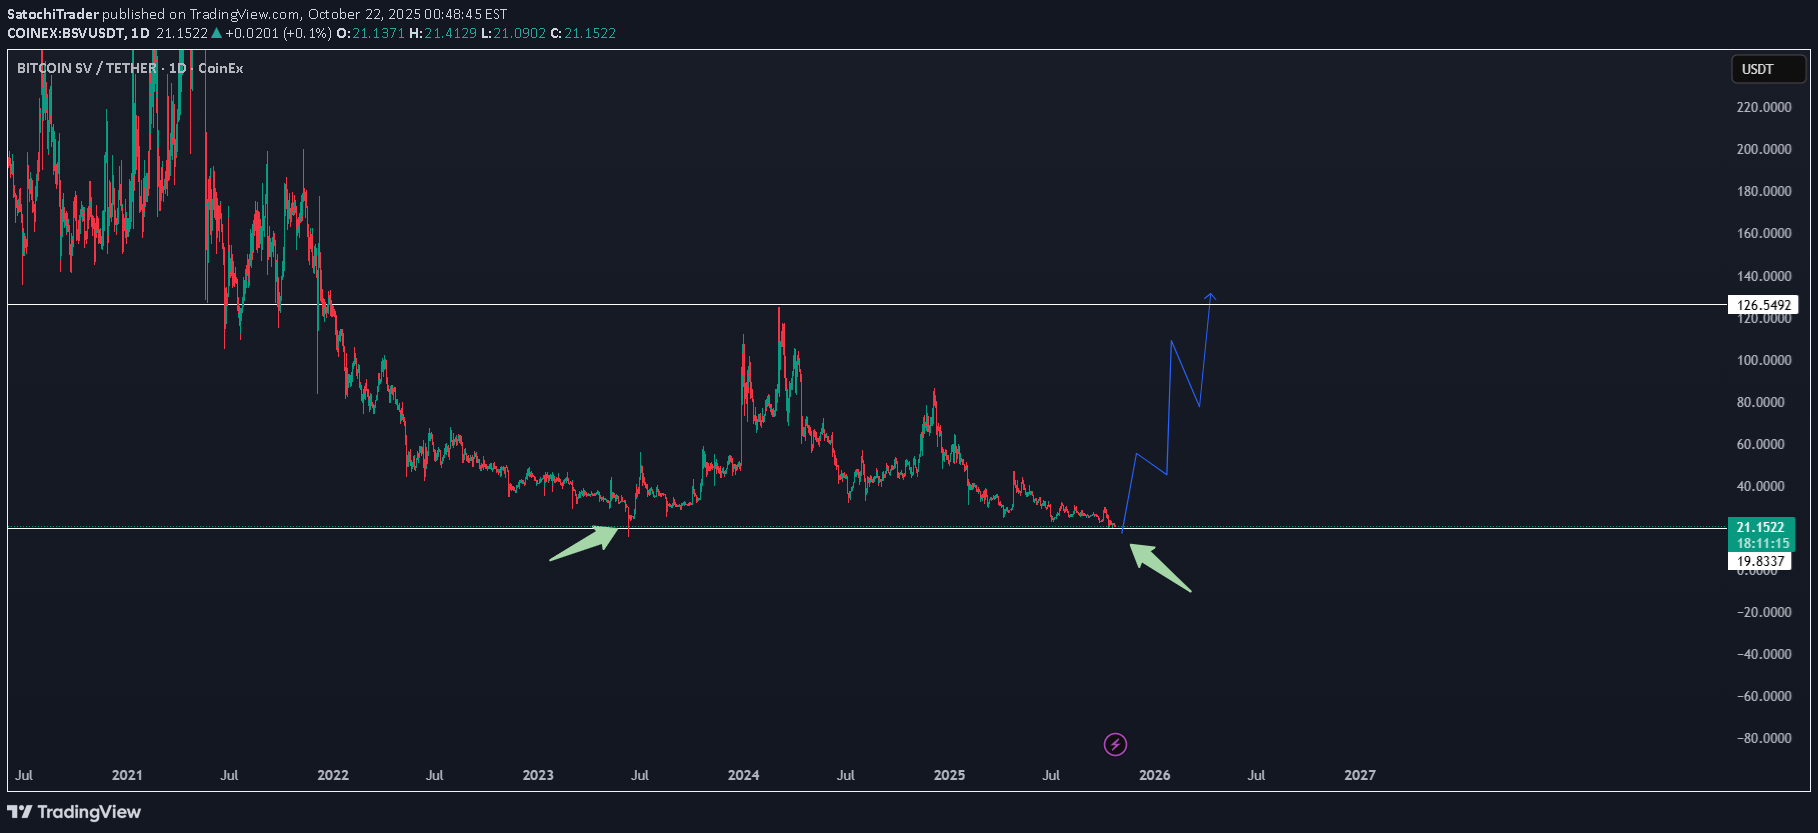This screenshot has width=1818, height=833.
Task: Click the -80.0000 price axis label
Action: (1764, 738)
